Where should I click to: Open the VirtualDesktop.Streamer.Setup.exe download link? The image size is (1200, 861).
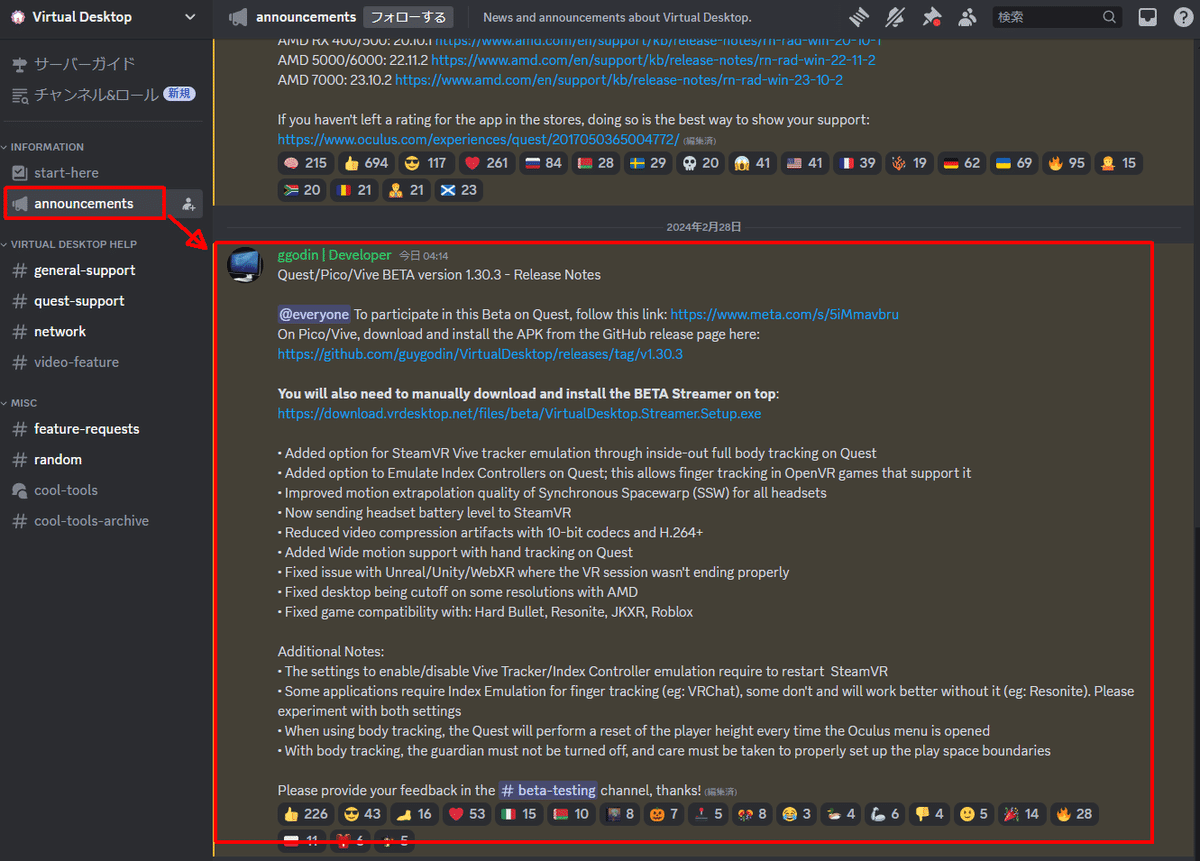519,413
